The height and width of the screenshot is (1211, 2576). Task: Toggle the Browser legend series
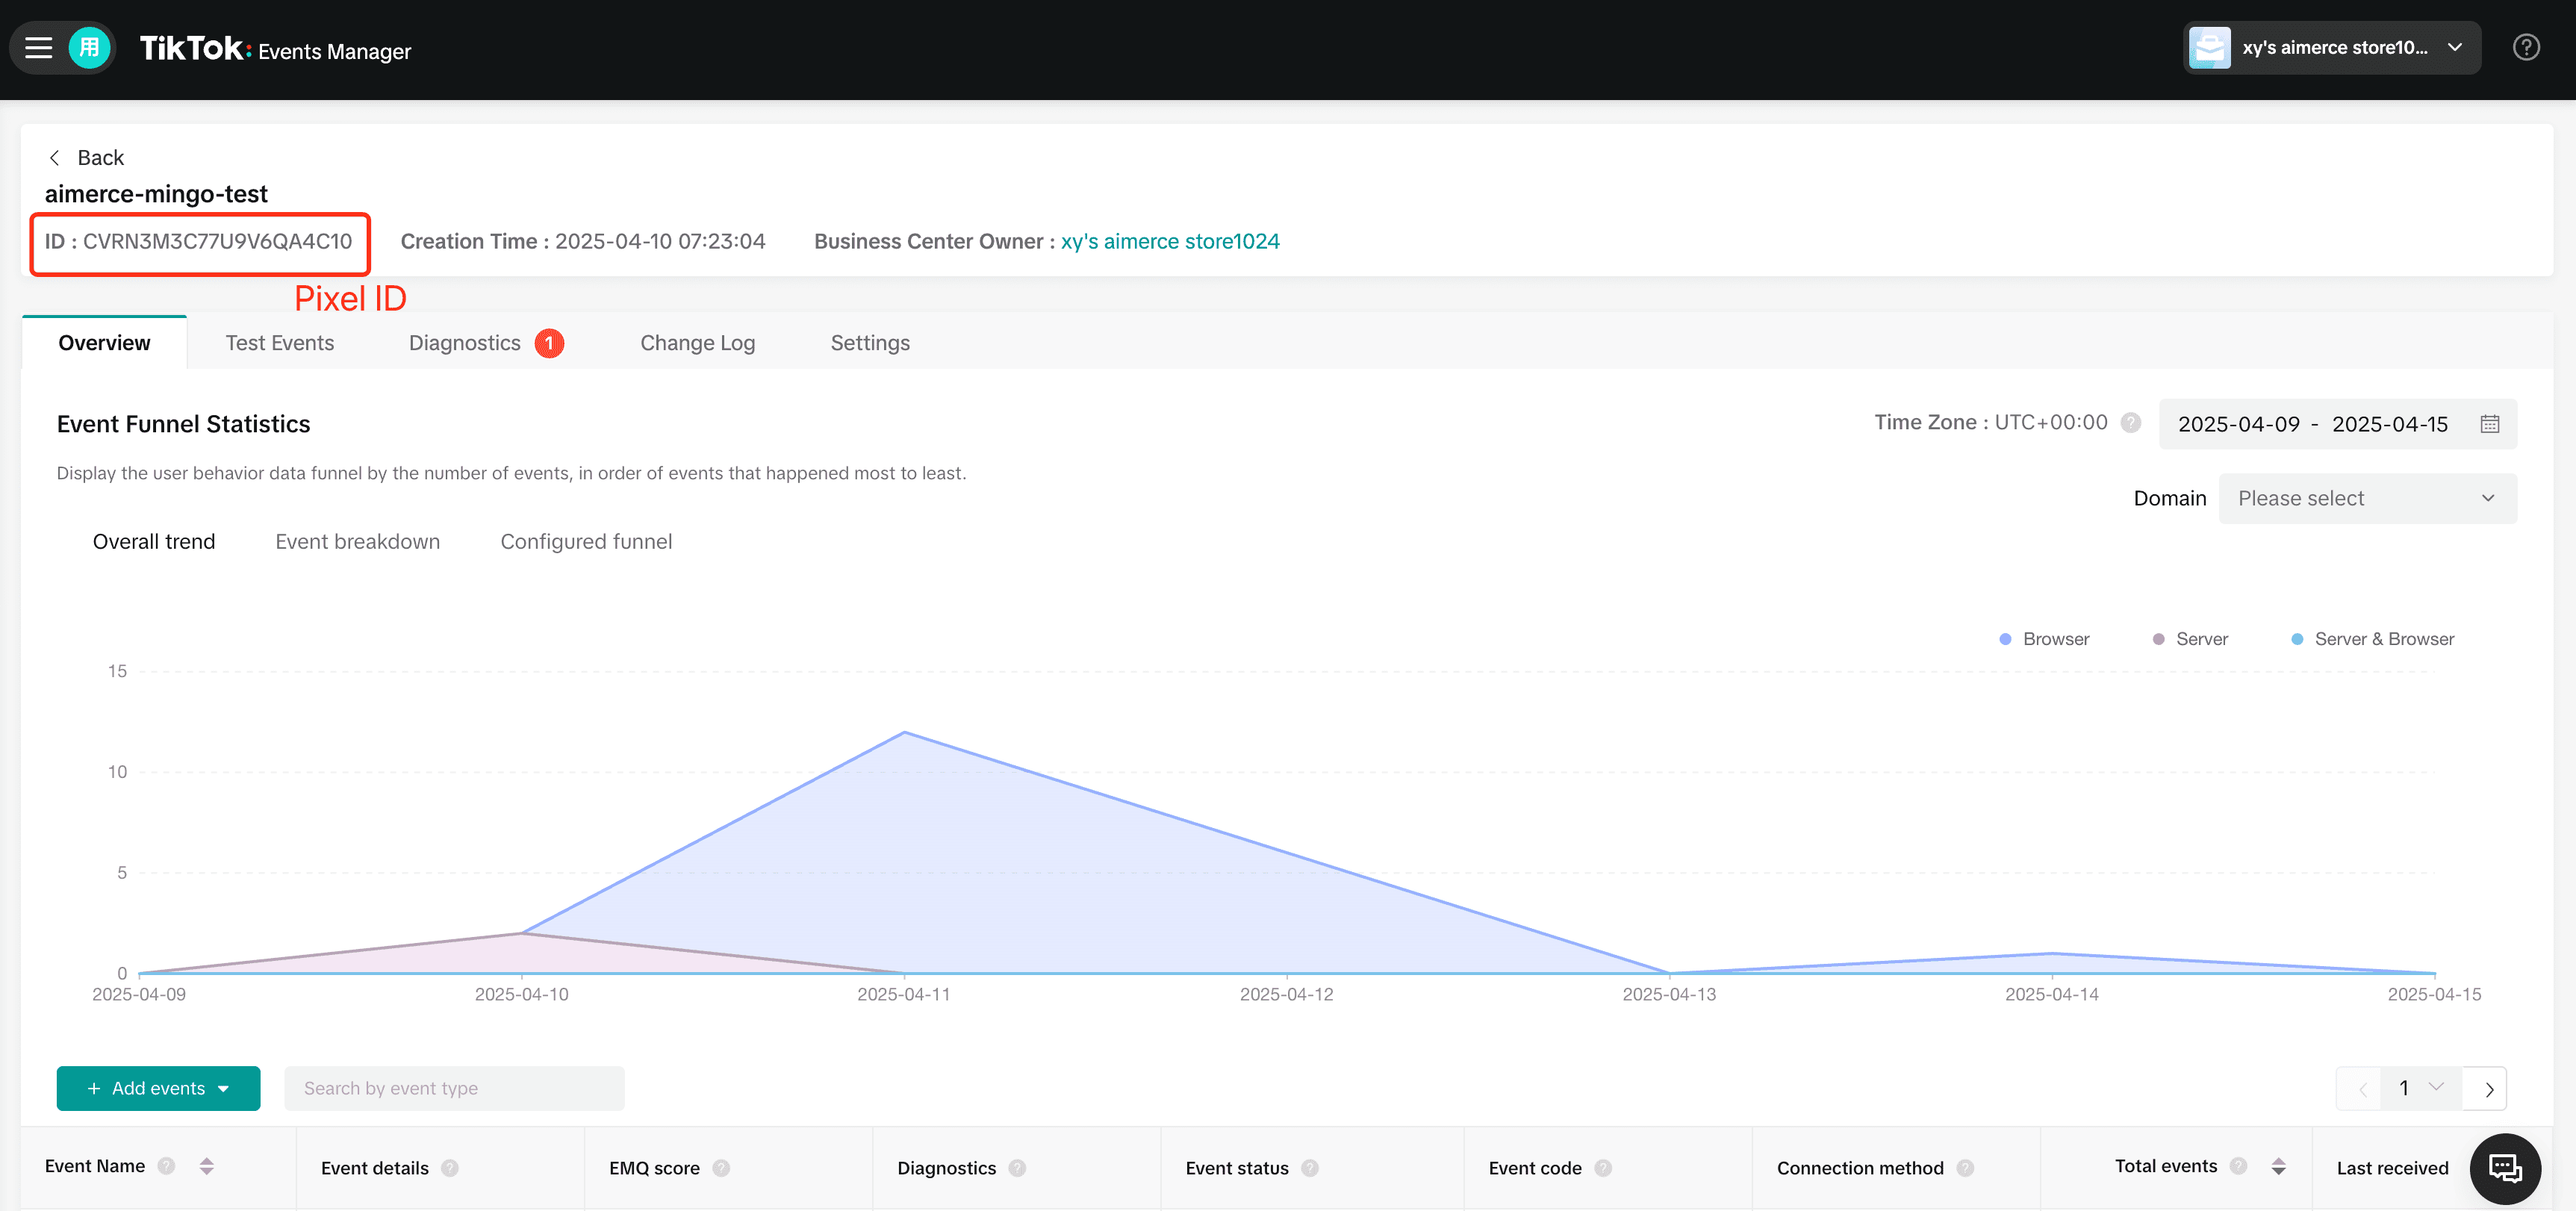[2044, 639]
